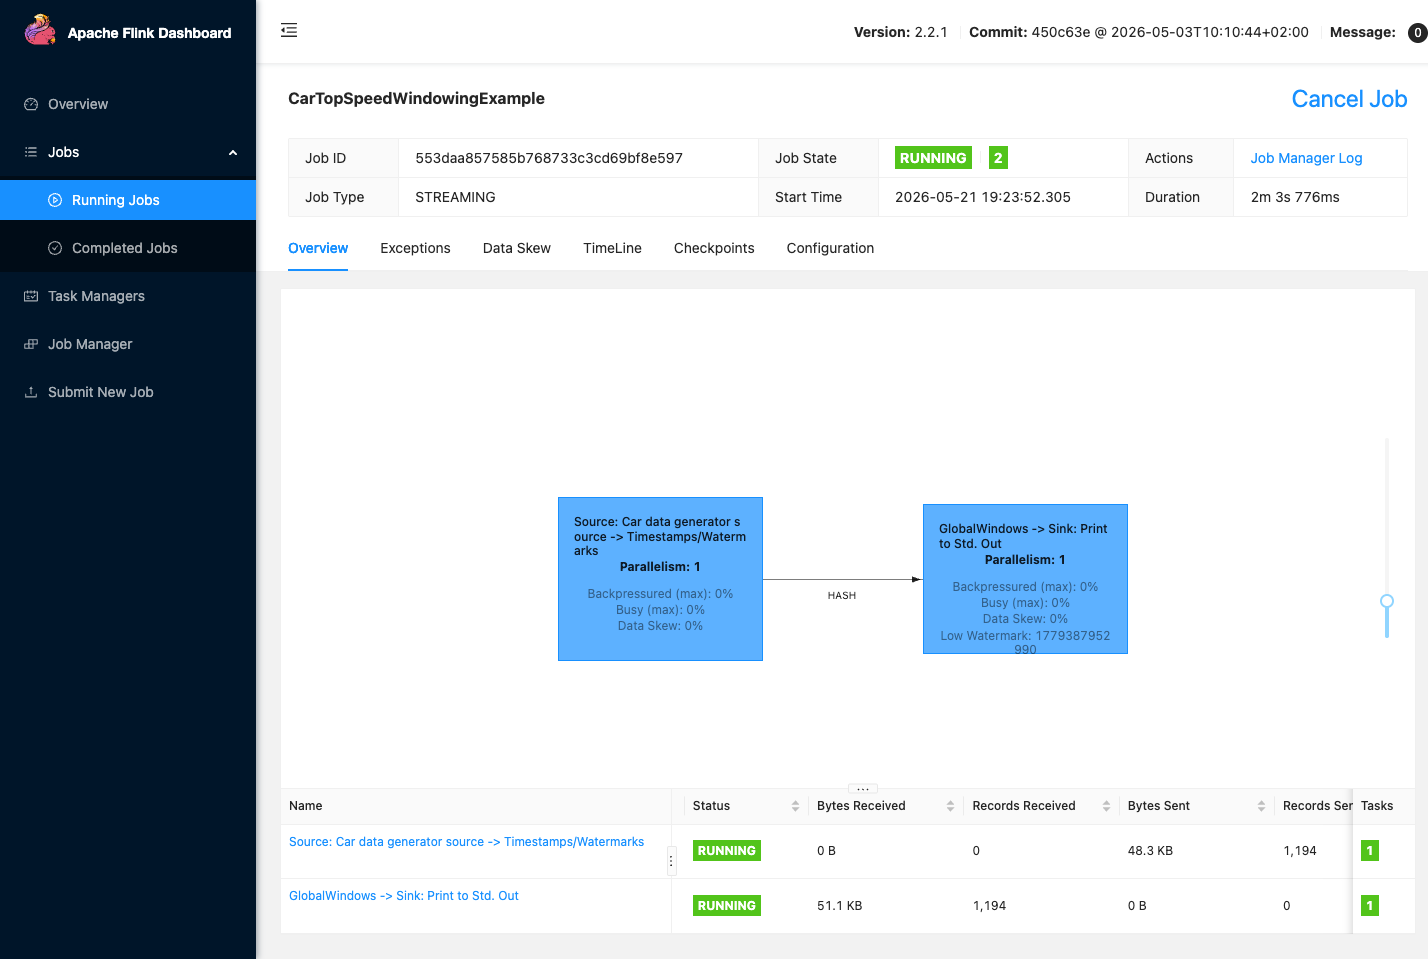Click the Message count badge showing 0
The image size is (1428, 971).
coord(1417,33)
